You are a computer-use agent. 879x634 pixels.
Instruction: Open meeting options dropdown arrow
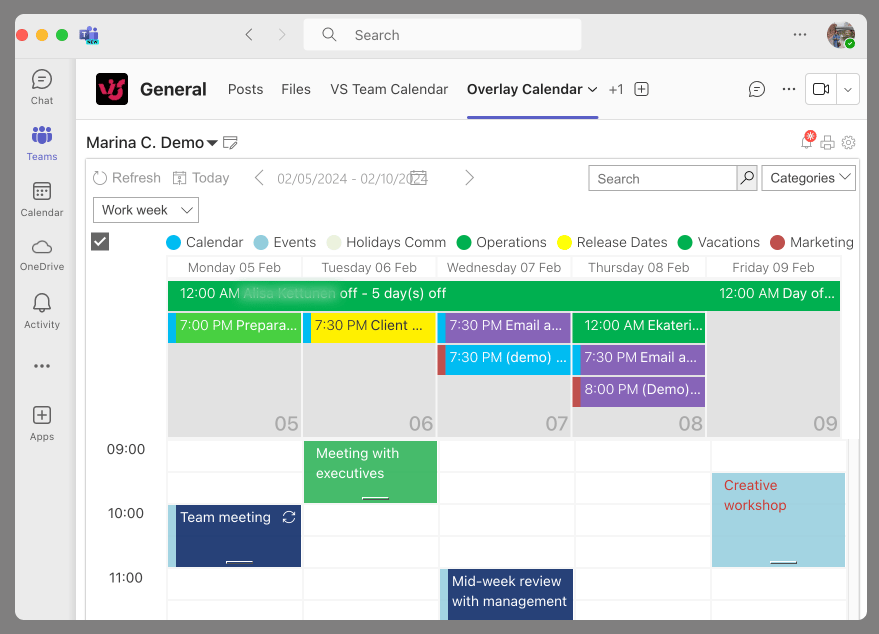point(848,89)
